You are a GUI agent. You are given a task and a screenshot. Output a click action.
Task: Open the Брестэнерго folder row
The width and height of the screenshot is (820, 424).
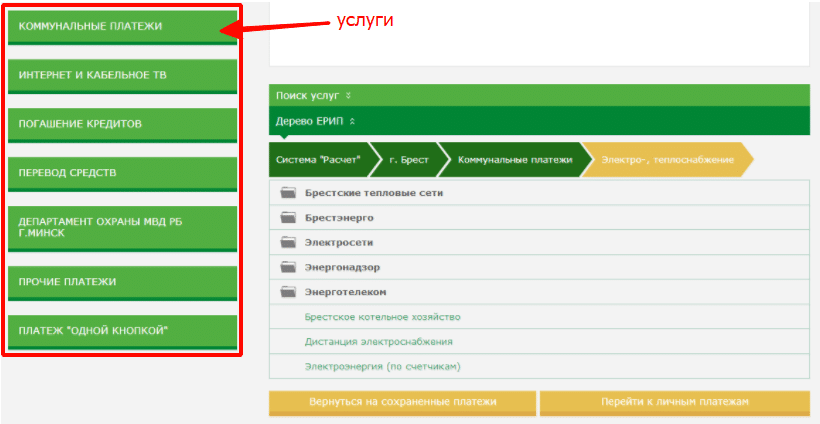click(x=539, y=217)
